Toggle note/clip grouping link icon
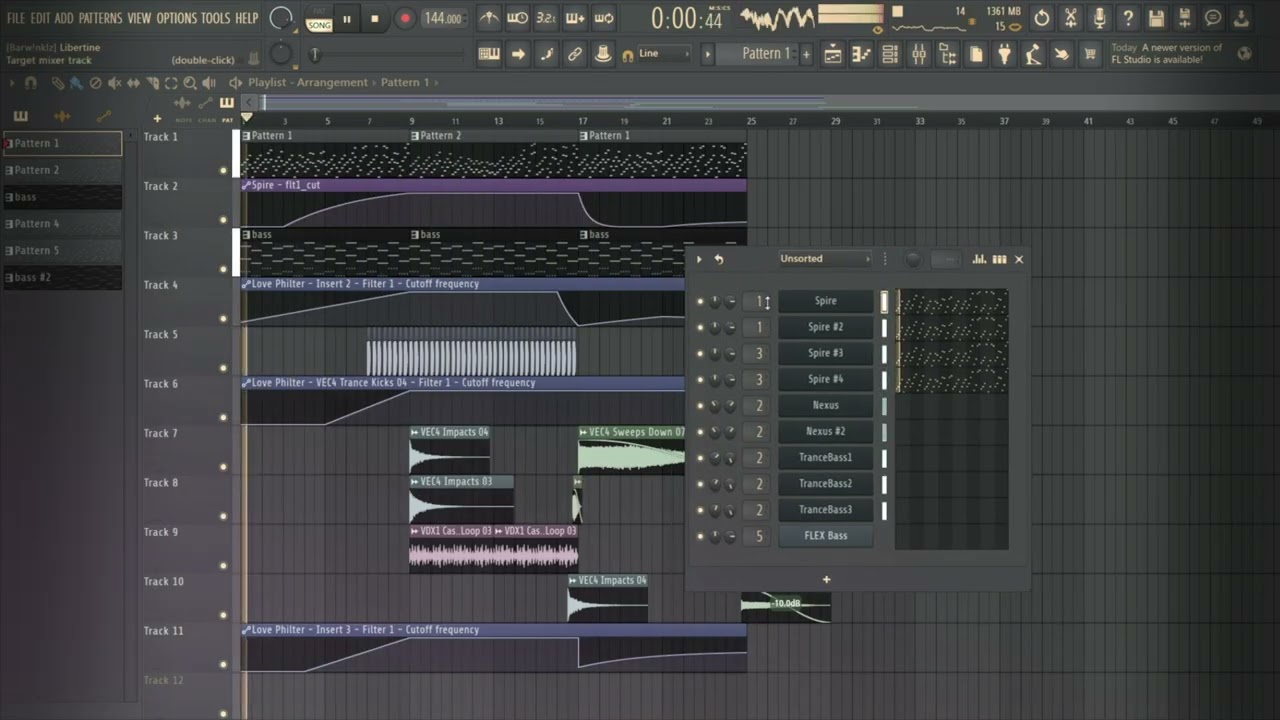1280x720 pixels. coord(575,54)
